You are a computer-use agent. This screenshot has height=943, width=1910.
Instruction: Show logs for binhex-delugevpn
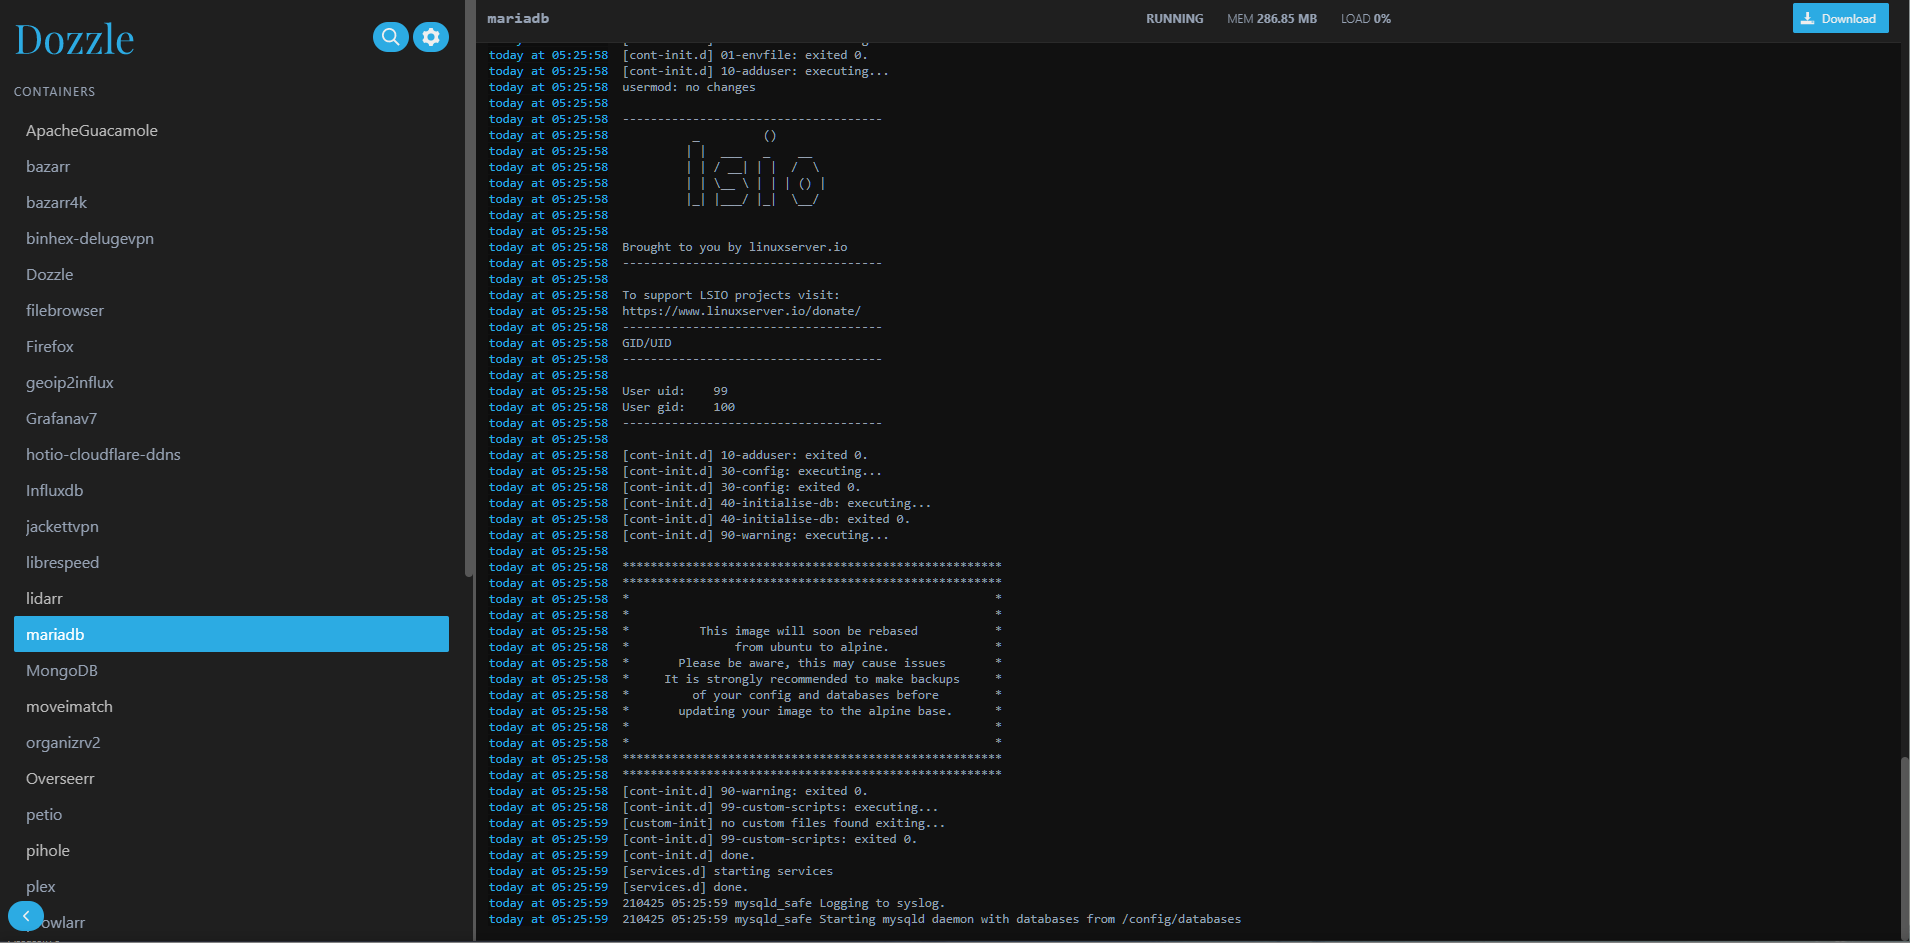90,239
